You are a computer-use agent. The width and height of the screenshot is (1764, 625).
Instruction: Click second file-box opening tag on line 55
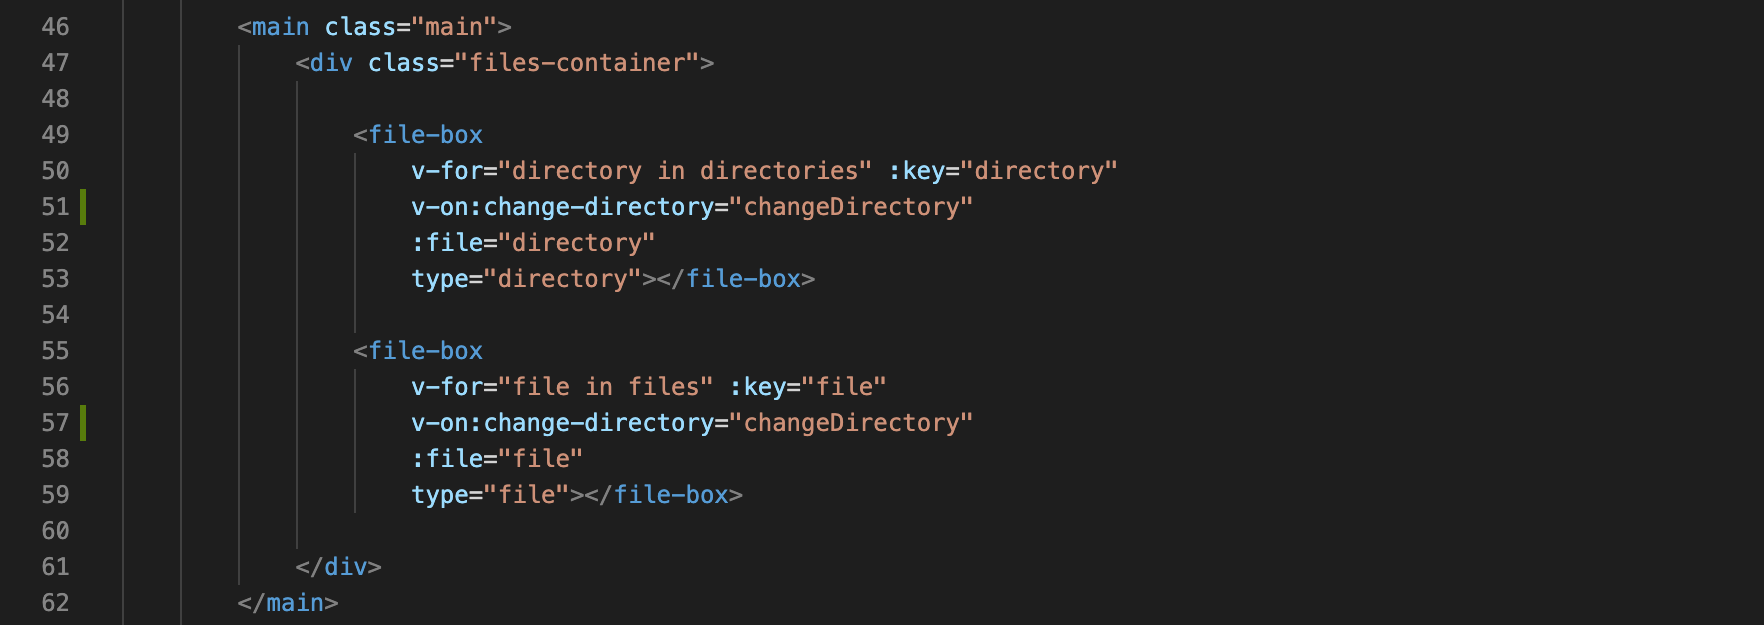[418, 351]
